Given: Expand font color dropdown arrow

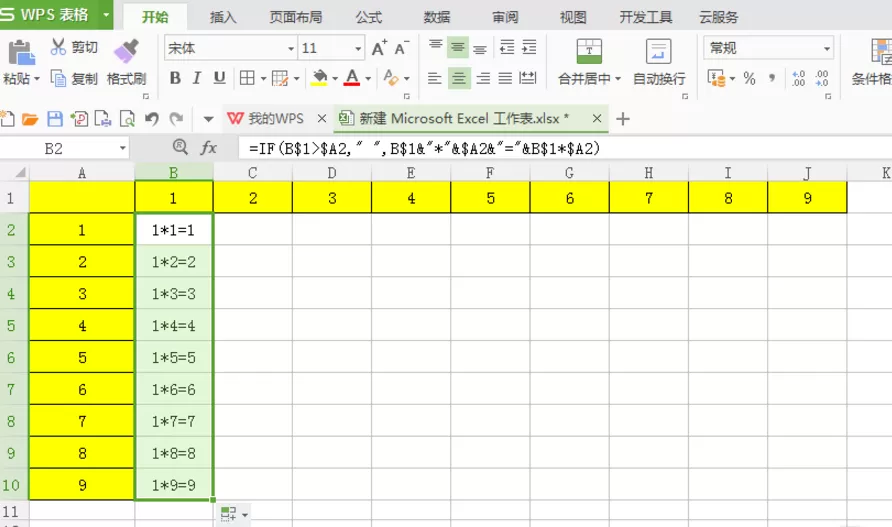Looking at the screenshot, I should click(367, 78).
